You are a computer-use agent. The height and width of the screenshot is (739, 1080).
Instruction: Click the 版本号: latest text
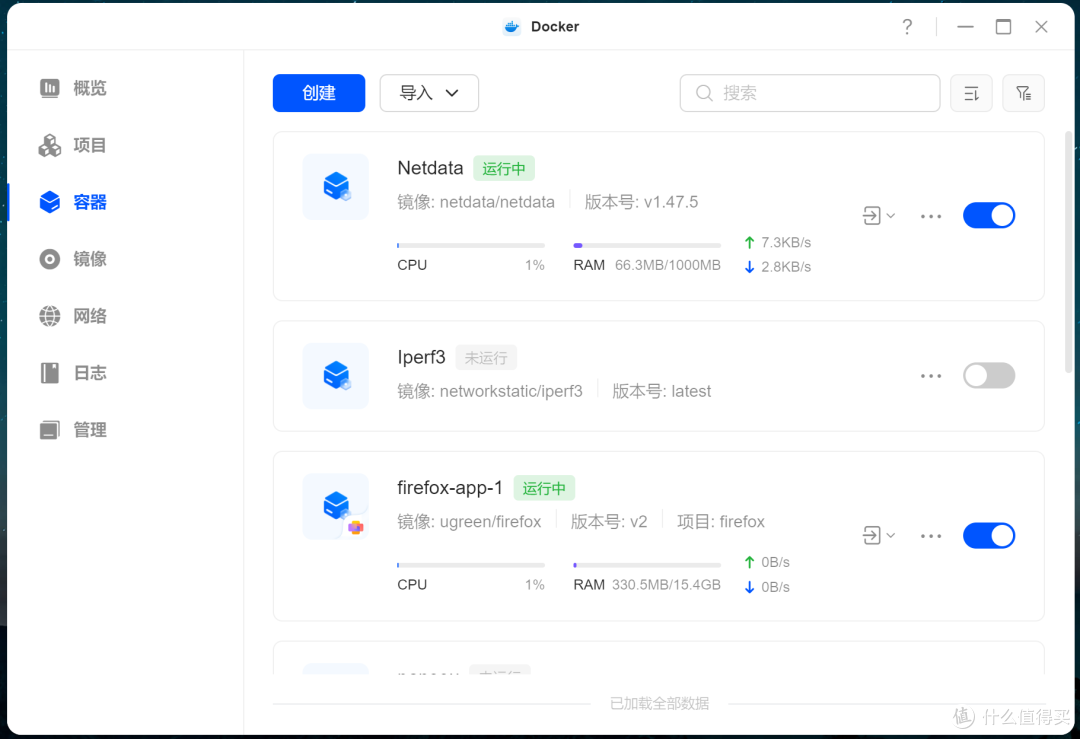(661, 391)
